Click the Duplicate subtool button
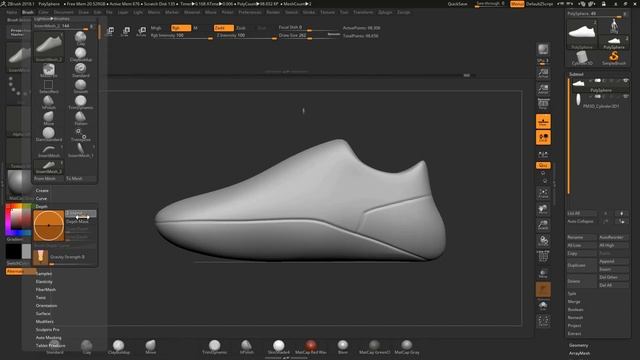Viewport: 640px width, 360px height. pyautogui.click(x=581, y=265)
